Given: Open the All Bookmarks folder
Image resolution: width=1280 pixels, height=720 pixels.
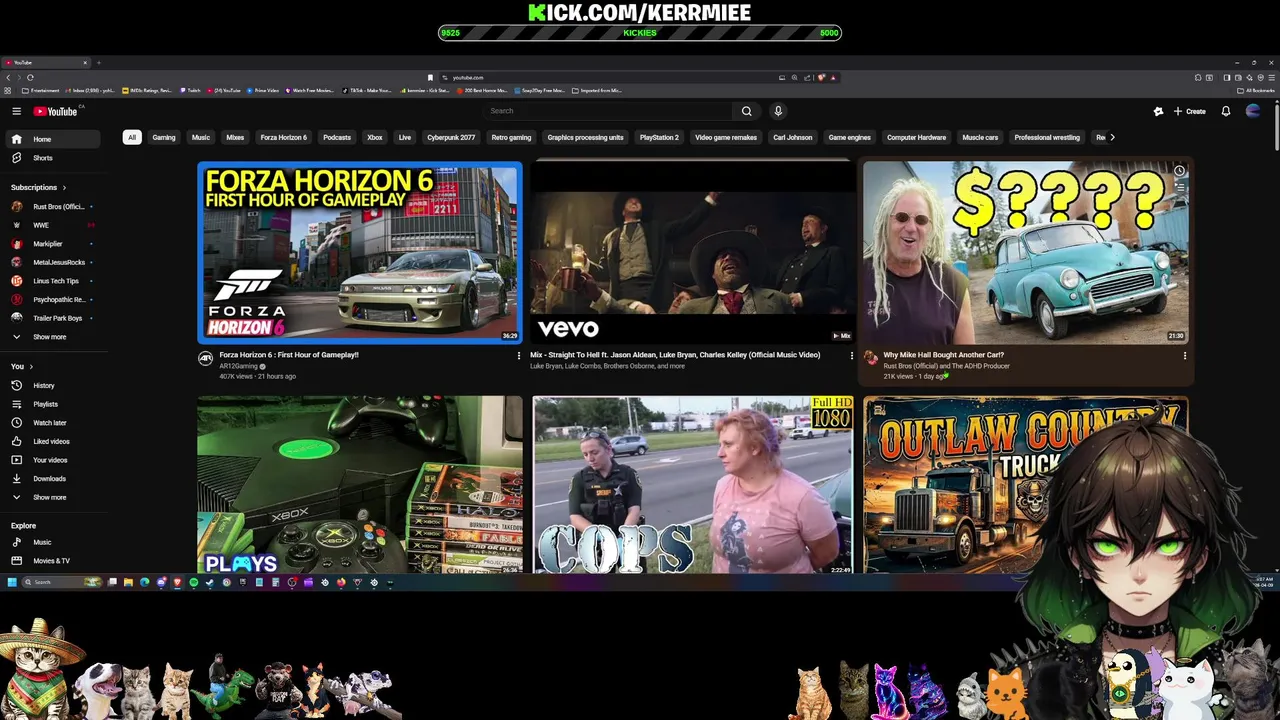Looking at the screenshot, I should [x=1257, y=90].
